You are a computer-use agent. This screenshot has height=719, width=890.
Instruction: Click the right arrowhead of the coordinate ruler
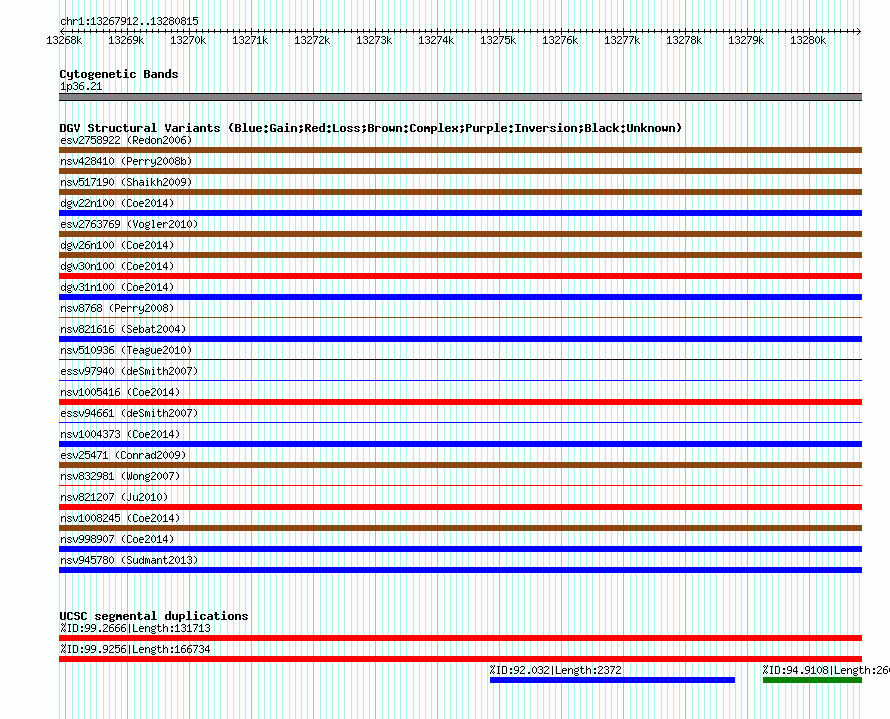click(x=859, y=31)
